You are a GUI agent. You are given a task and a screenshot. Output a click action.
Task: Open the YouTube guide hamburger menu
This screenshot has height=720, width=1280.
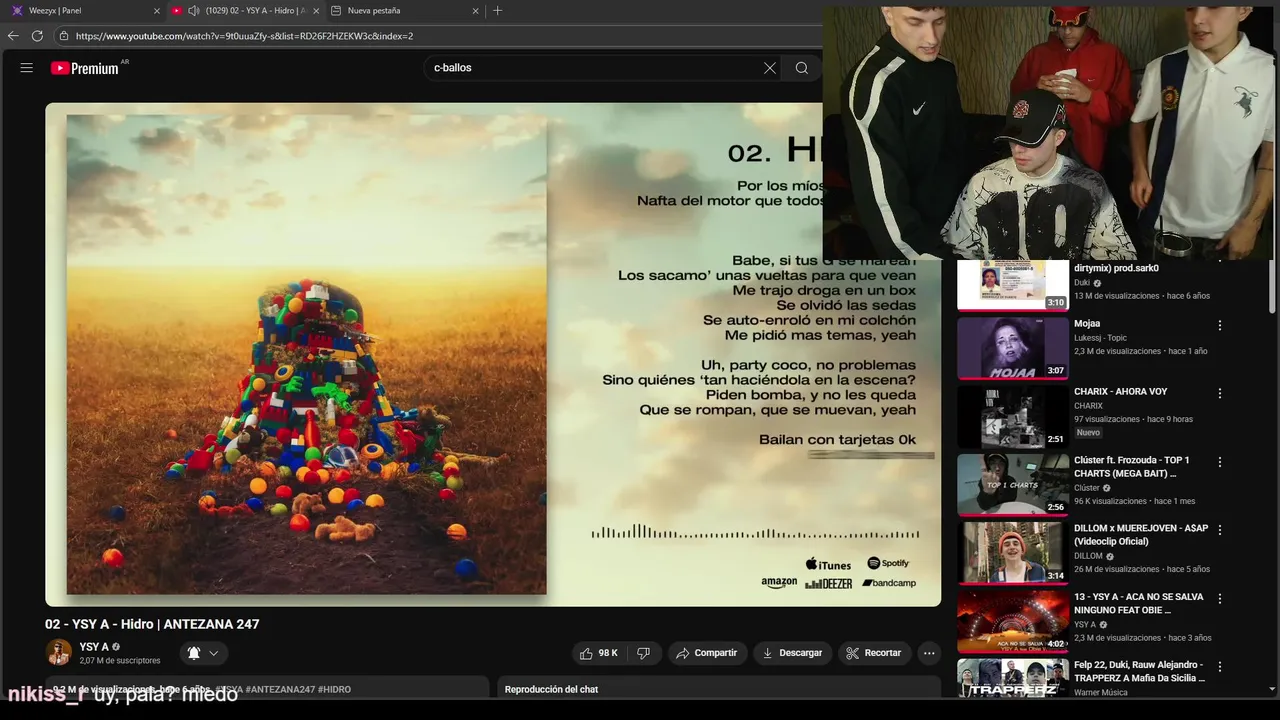tap(27, 68)
